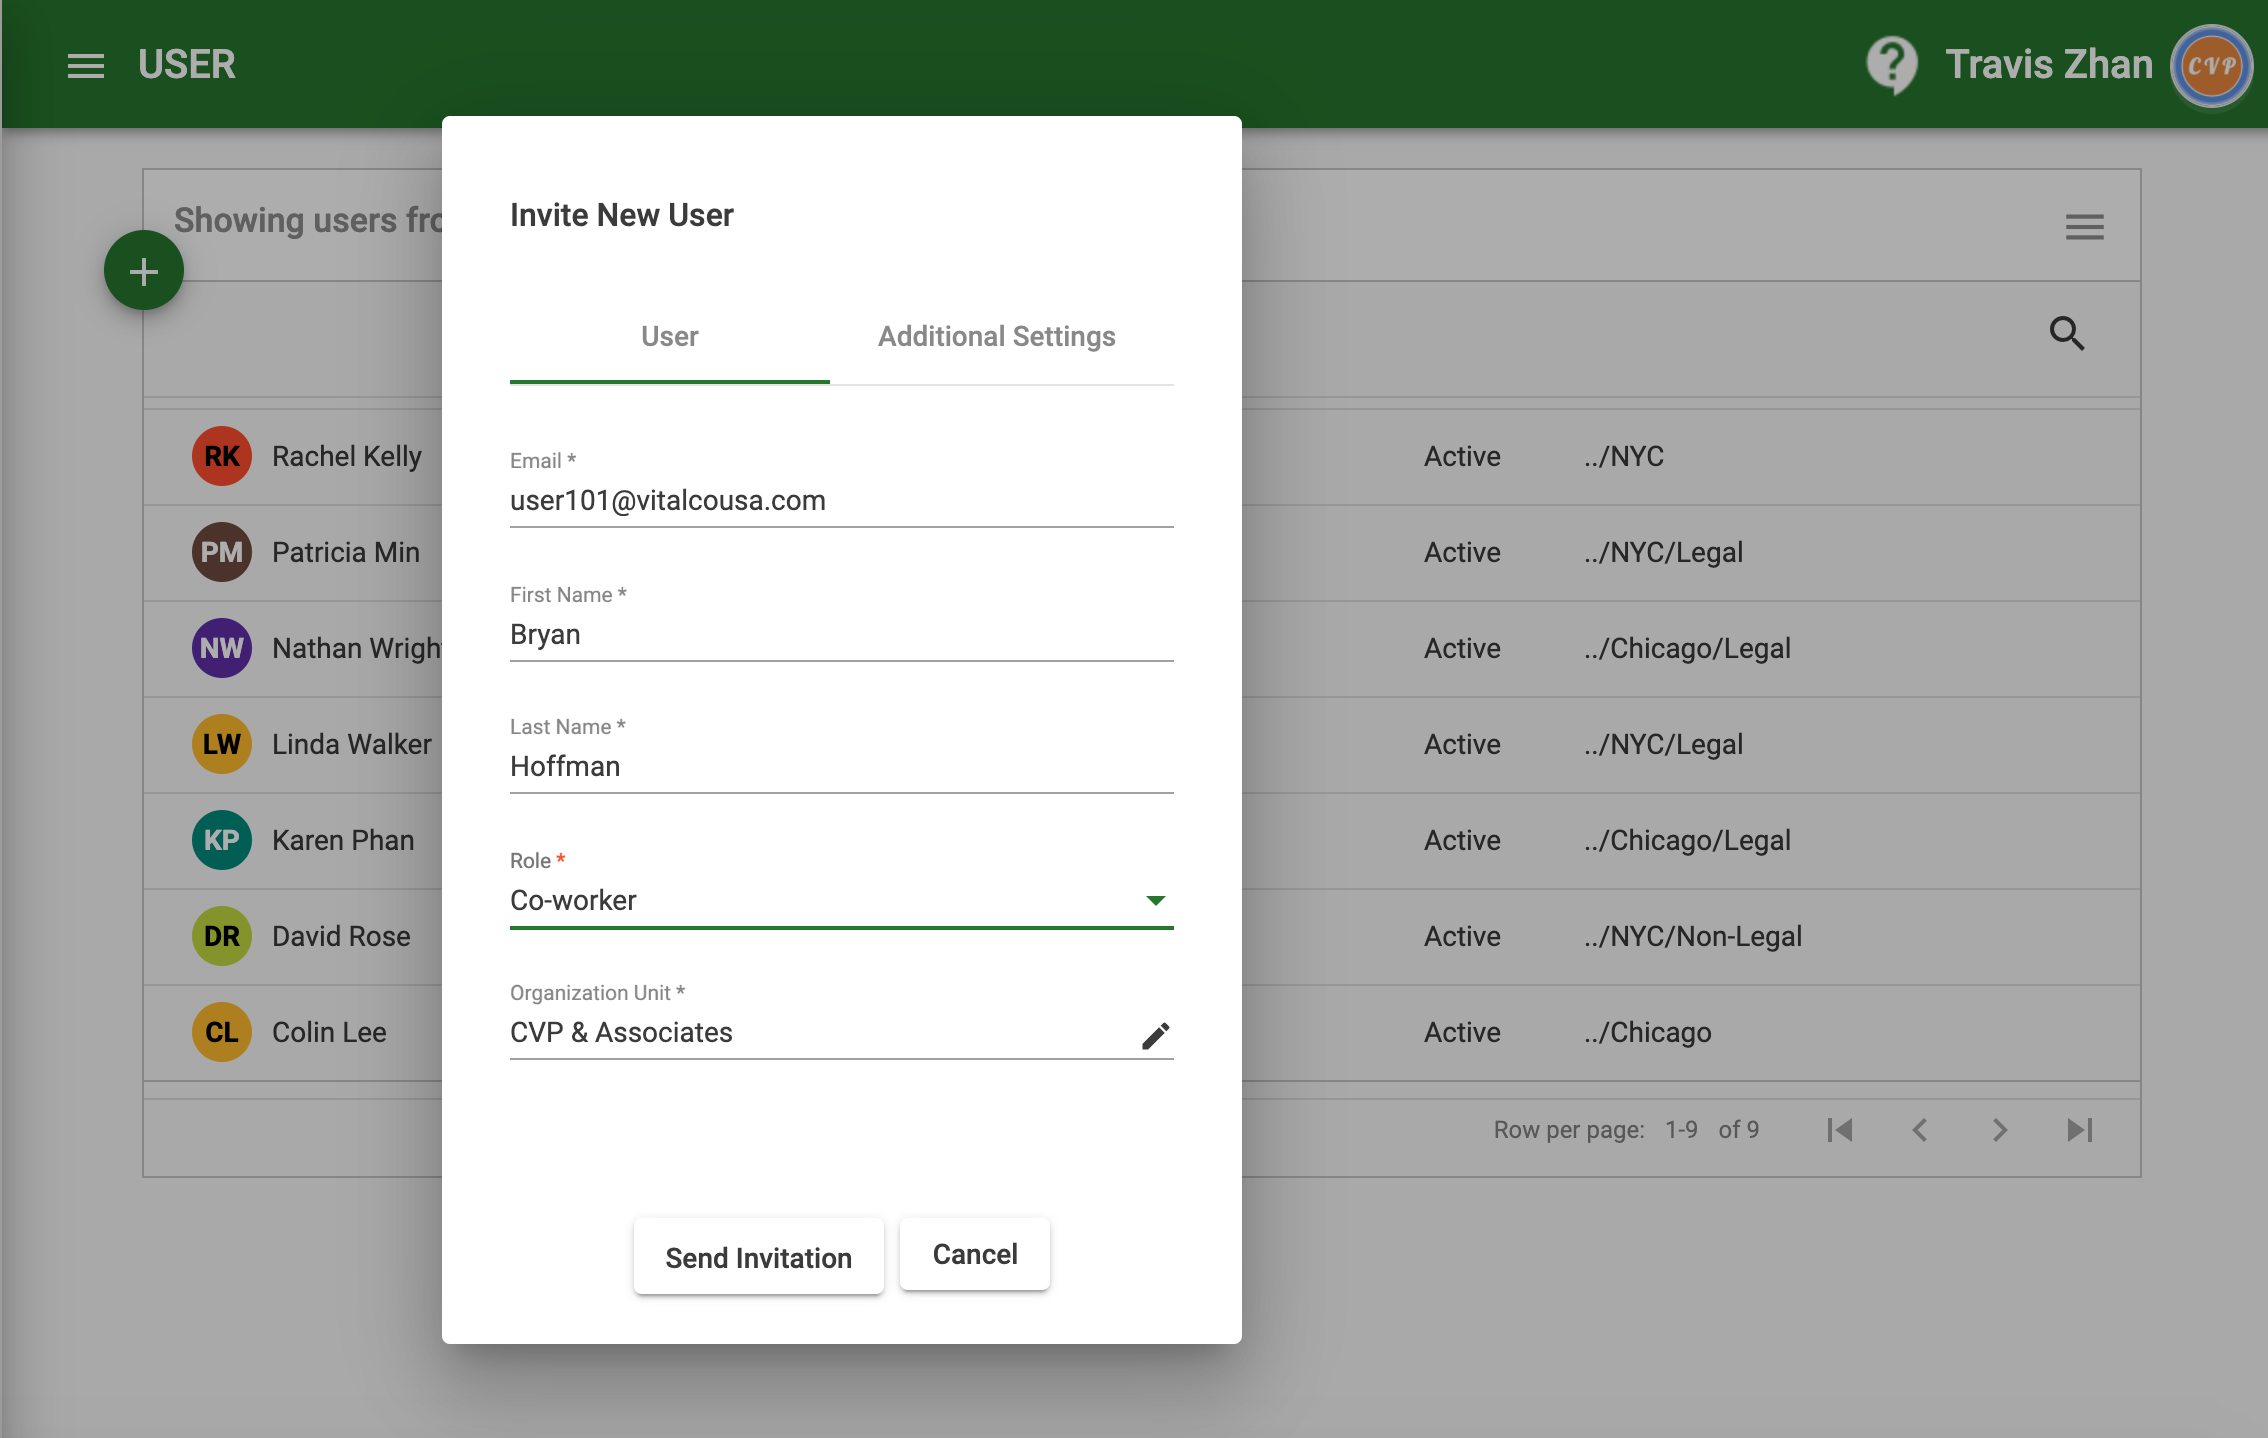Open the CVP profile avatar

[2210, 66]
